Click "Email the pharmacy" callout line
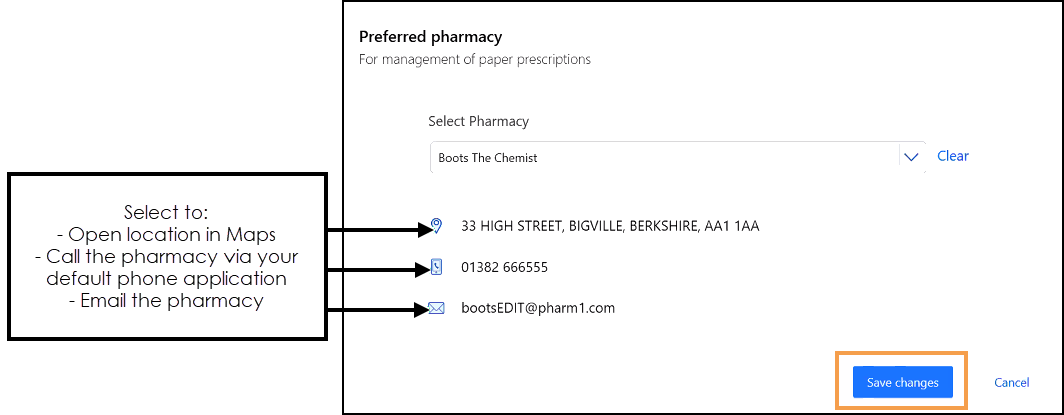 168,301
